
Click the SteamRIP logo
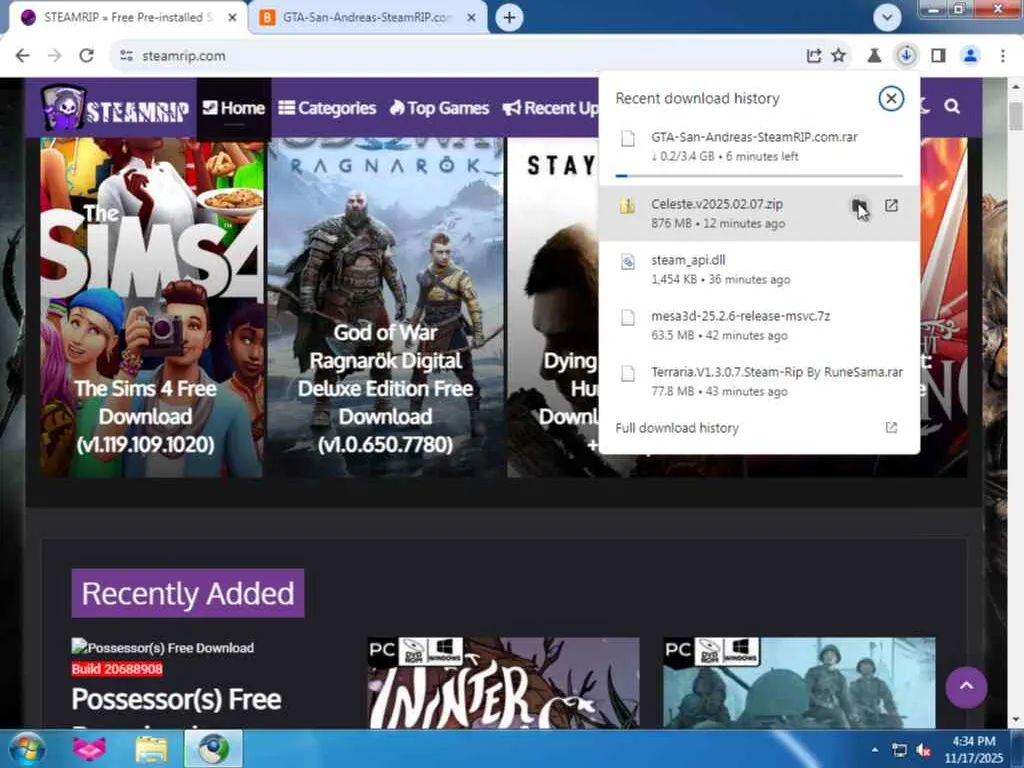(116, 108)
